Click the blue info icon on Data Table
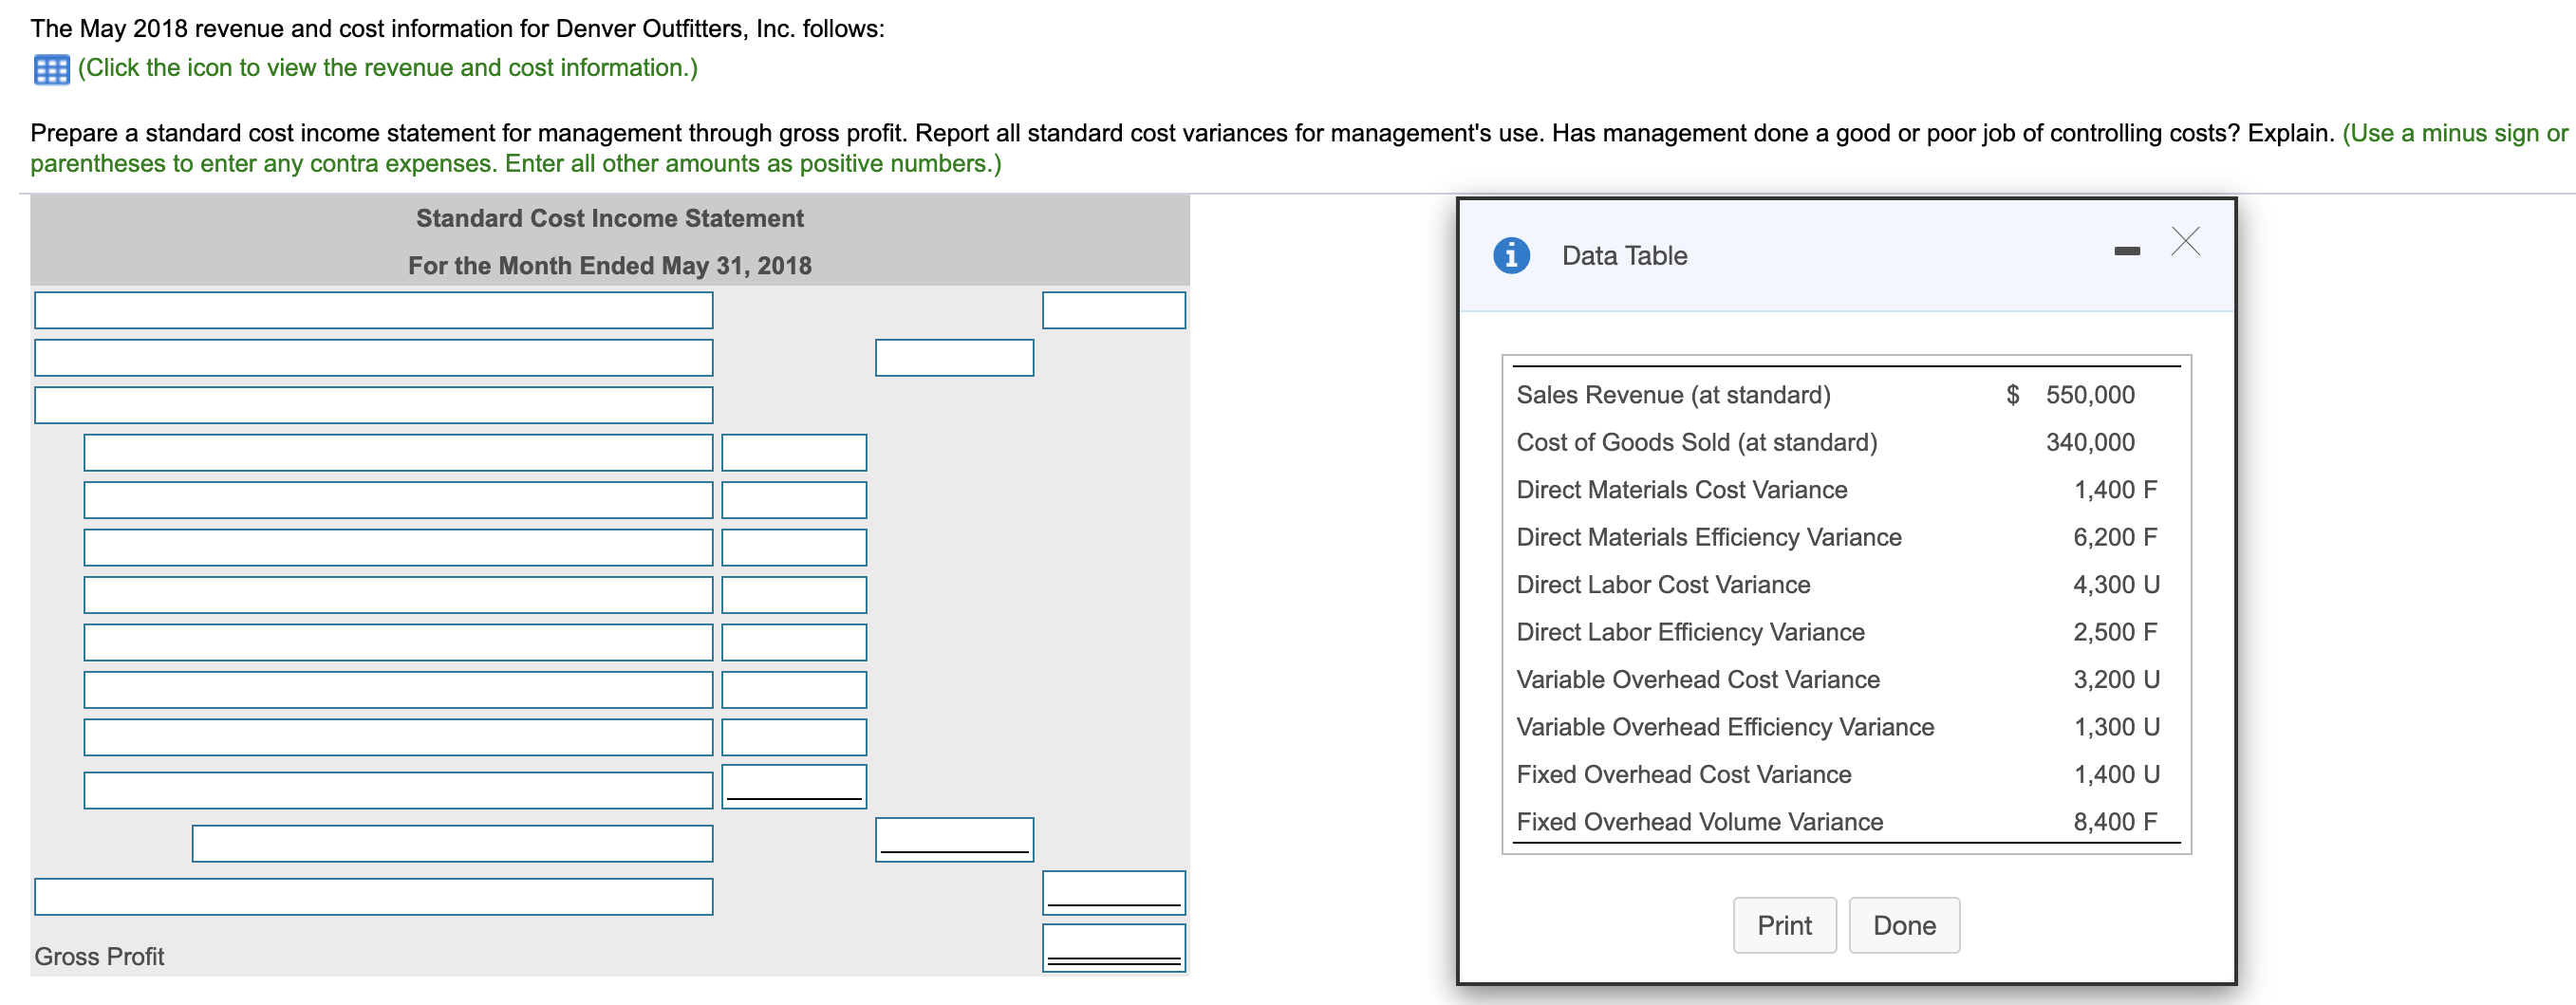The width and height of the screenshot is (2576, 1005). pyautogui.click(x=1513, y=254)
